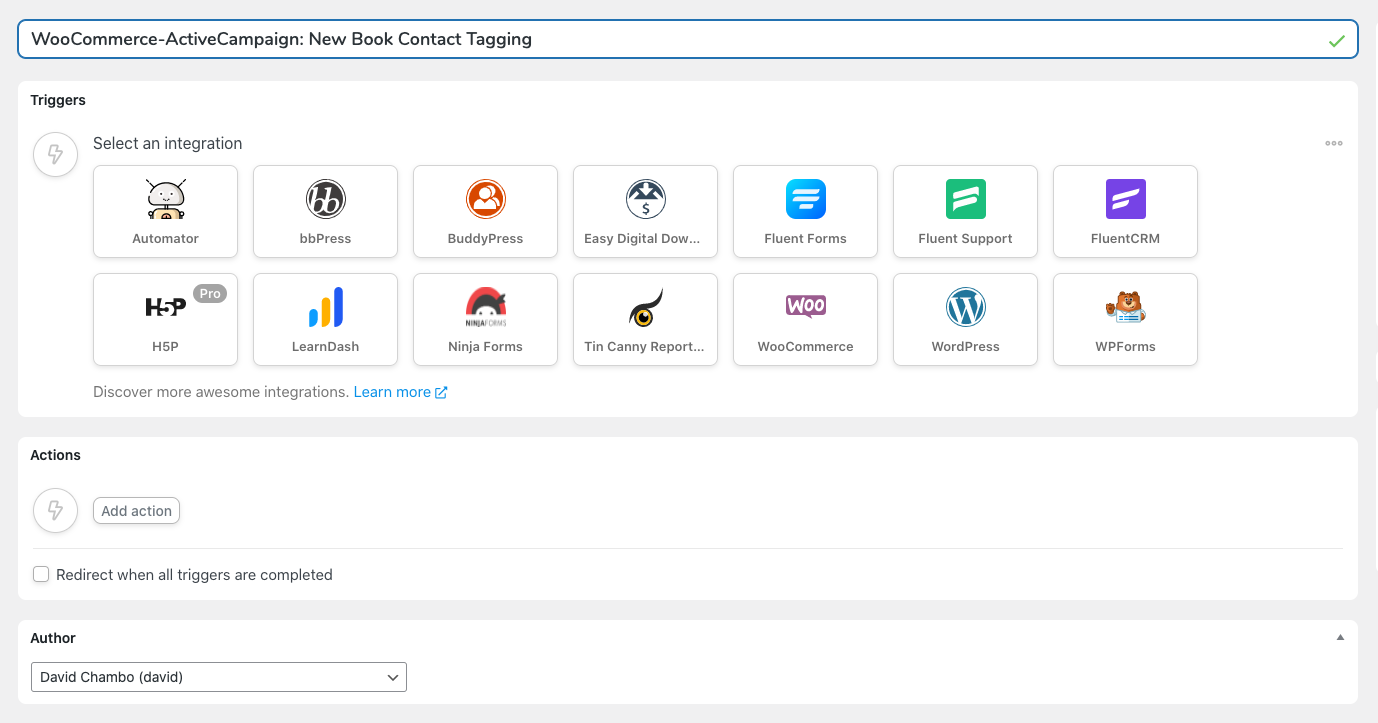Select the Fluent Support integration
The image size is (1378, 723).
965,212
